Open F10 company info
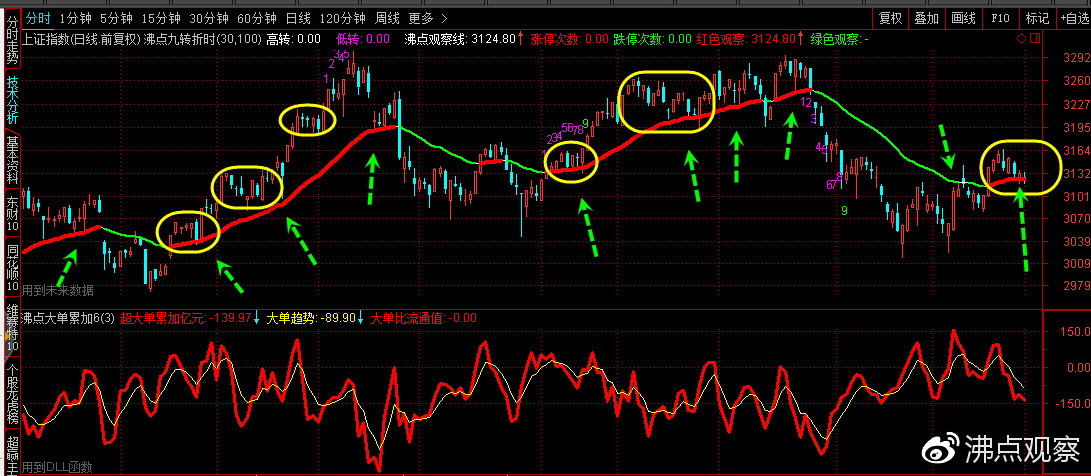This screenshot has height=476, width=1091. (1001, 18)
